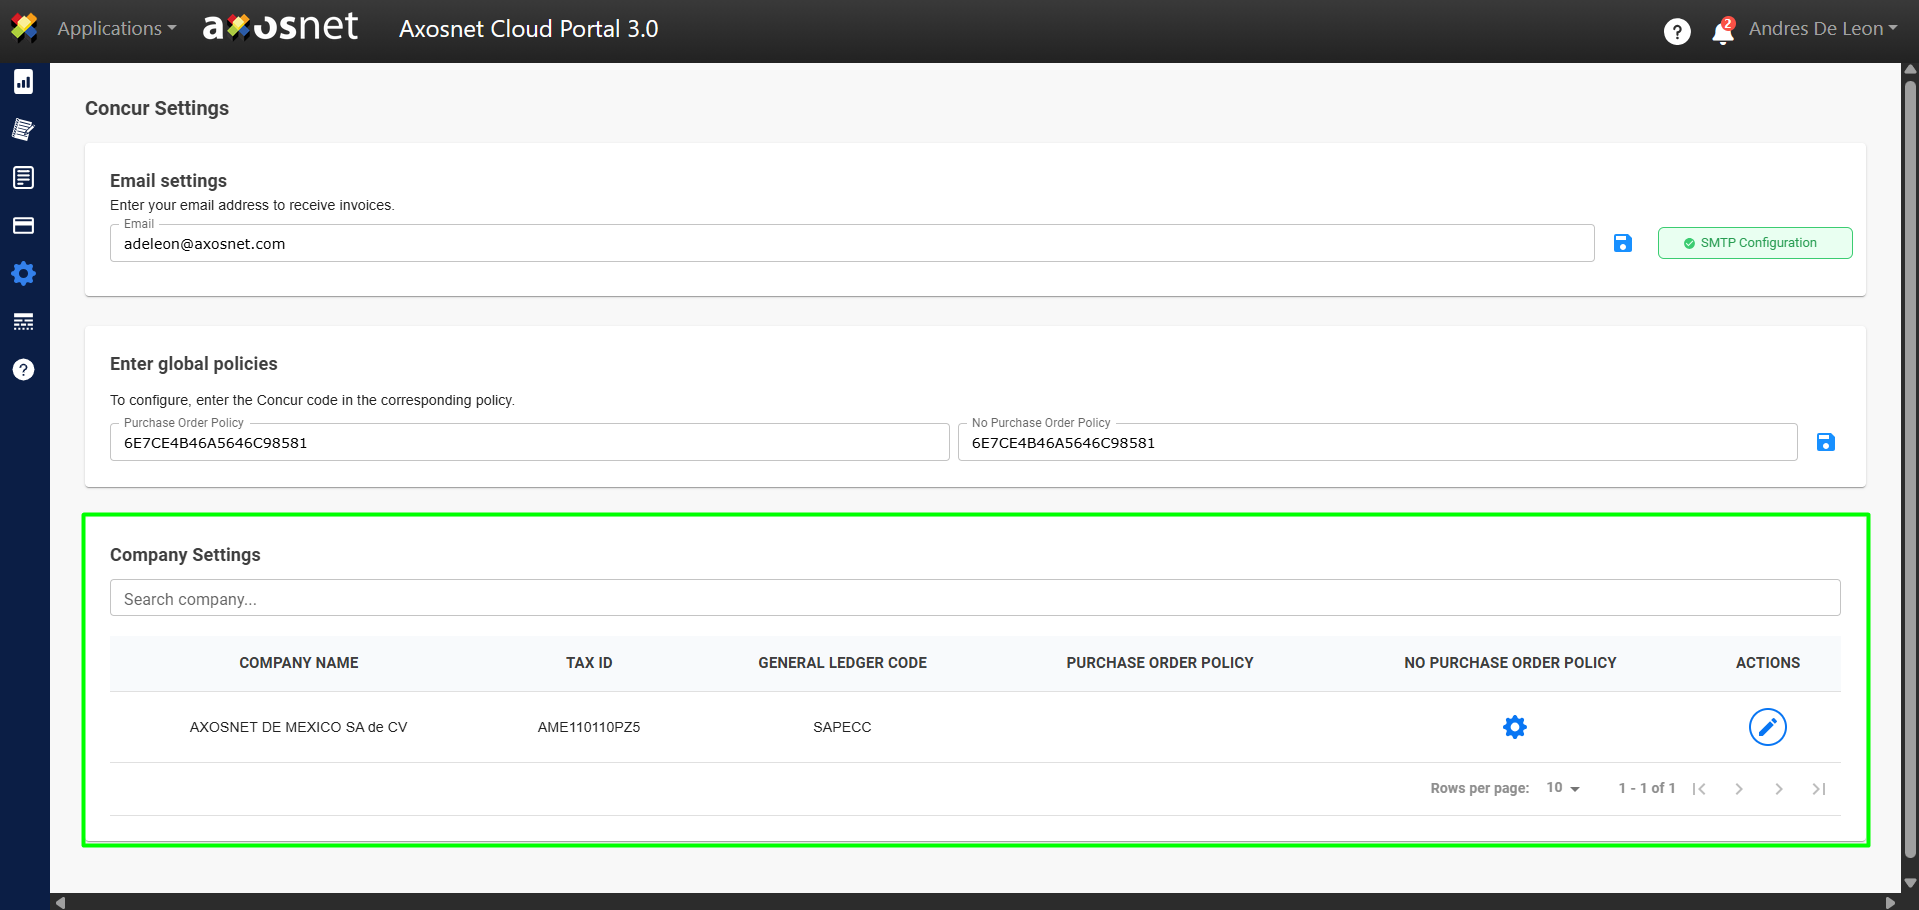Open the table rows icon in sidebar
The height and width of the screenshot is (910, 1919).
24,322
